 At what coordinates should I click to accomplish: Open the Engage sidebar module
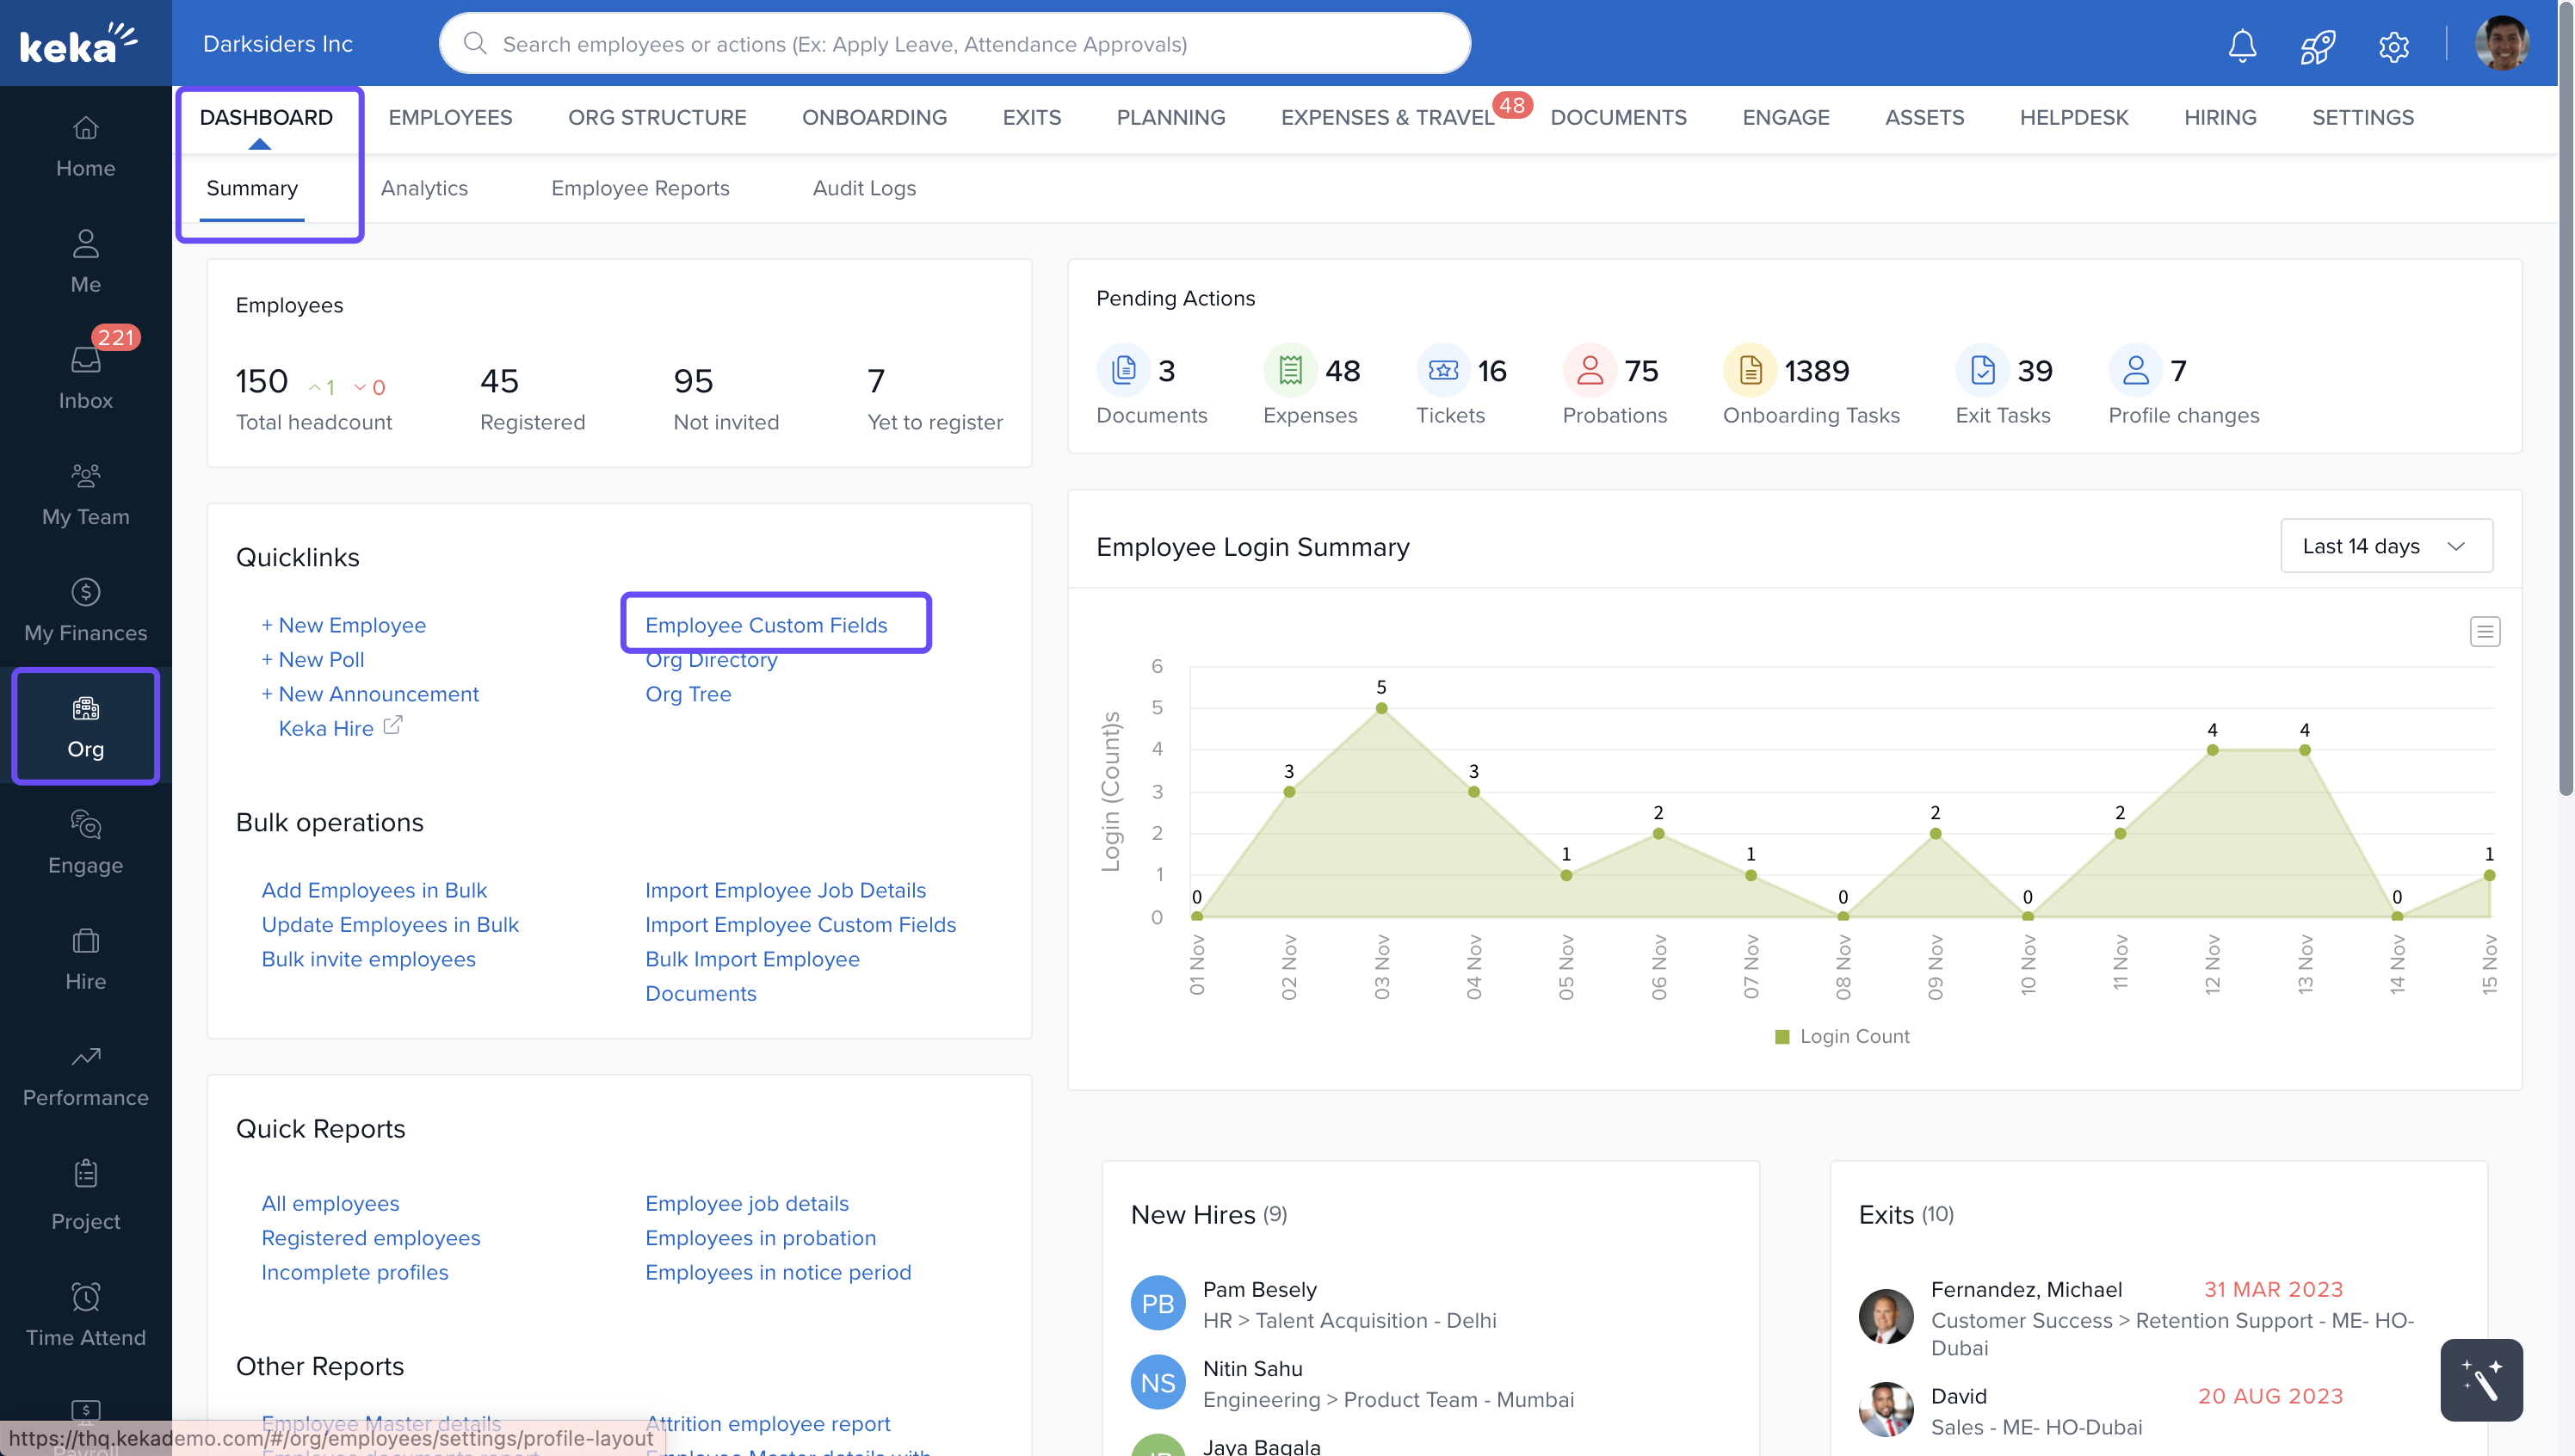tap(85, 841)
